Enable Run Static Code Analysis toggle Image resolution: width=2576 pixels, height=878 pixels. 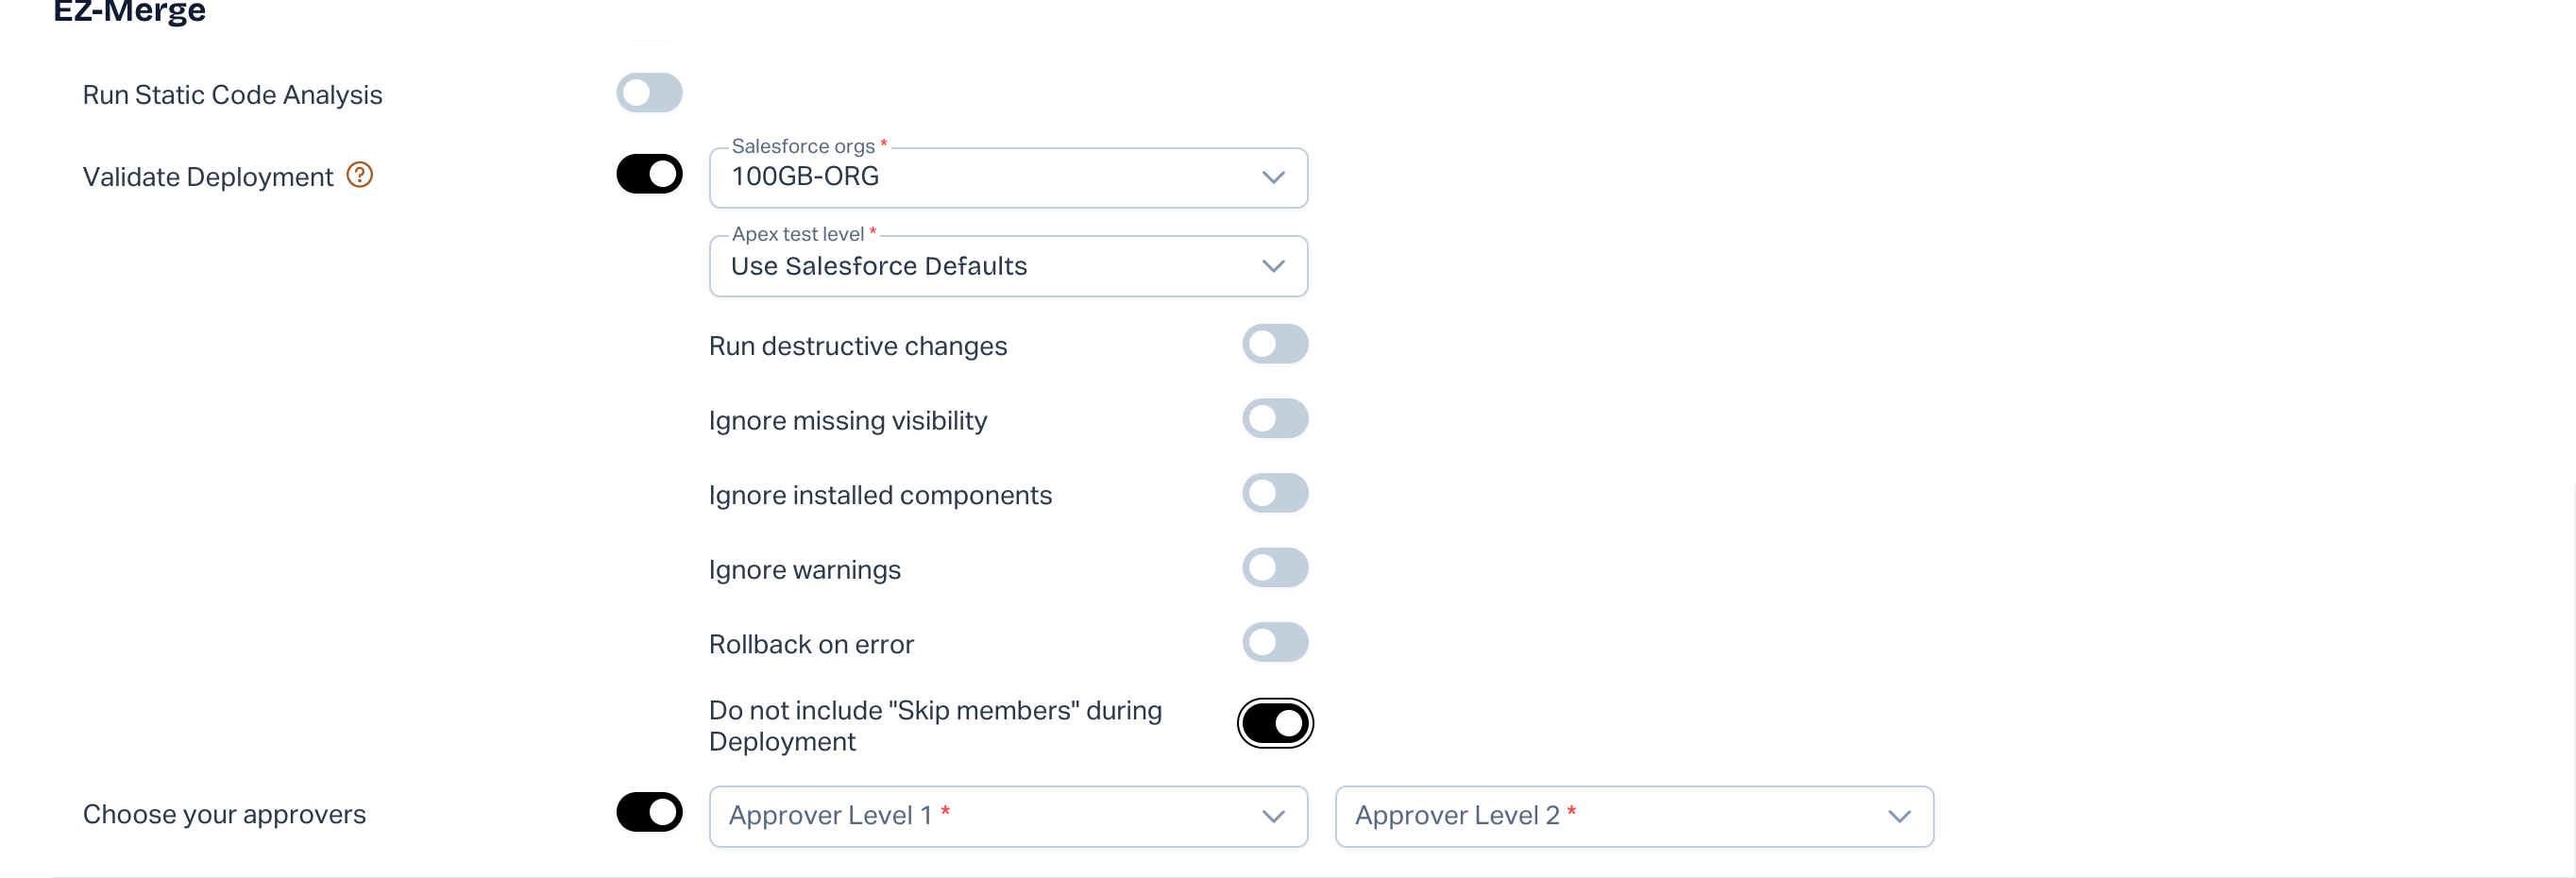[x=649, y=93]
